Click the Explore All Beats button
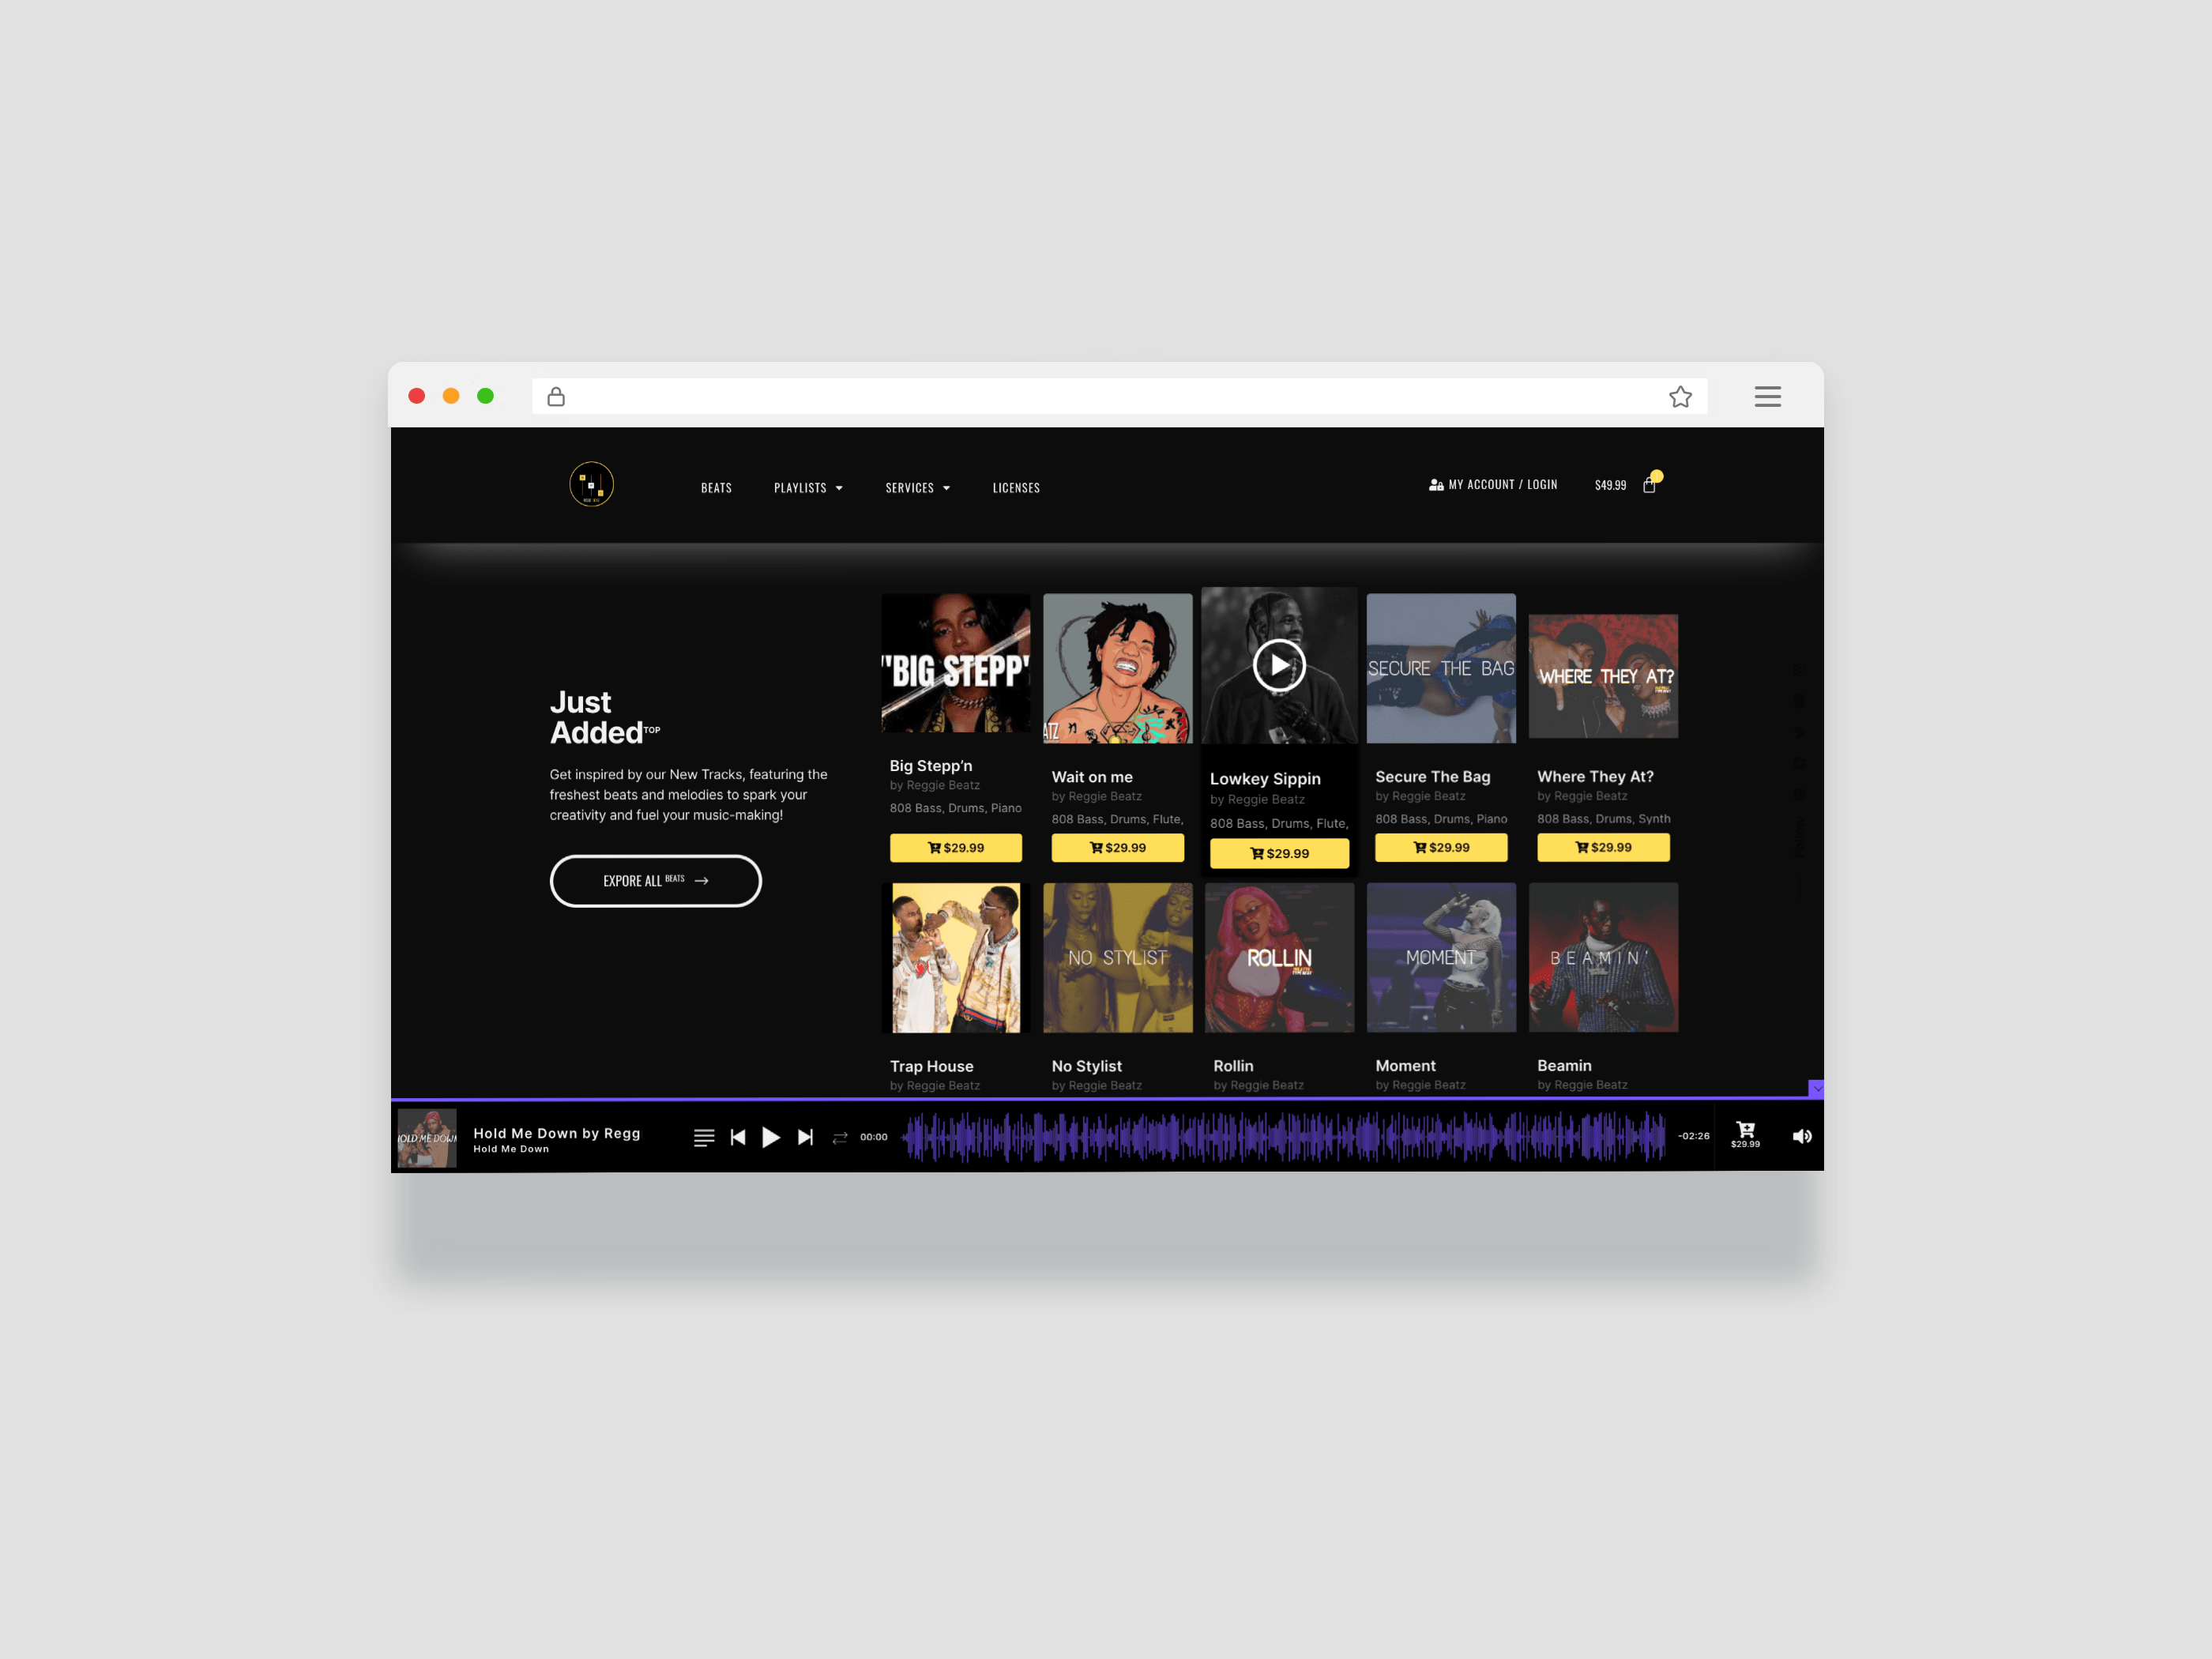Viewport: 2212px width, 1659px height. tap(655, 880)
